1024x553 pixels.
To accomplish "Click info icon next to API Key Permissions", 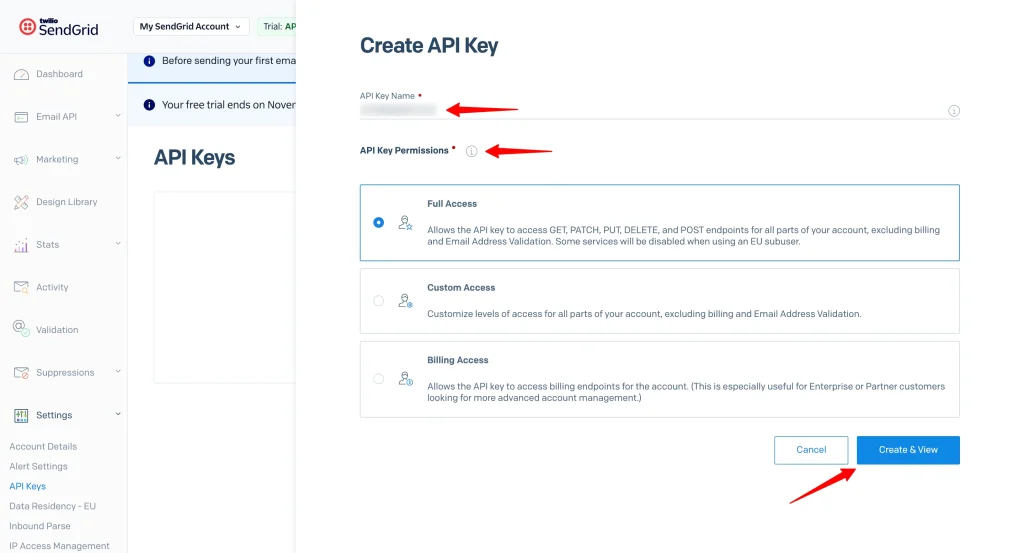I will click(471, 151).
